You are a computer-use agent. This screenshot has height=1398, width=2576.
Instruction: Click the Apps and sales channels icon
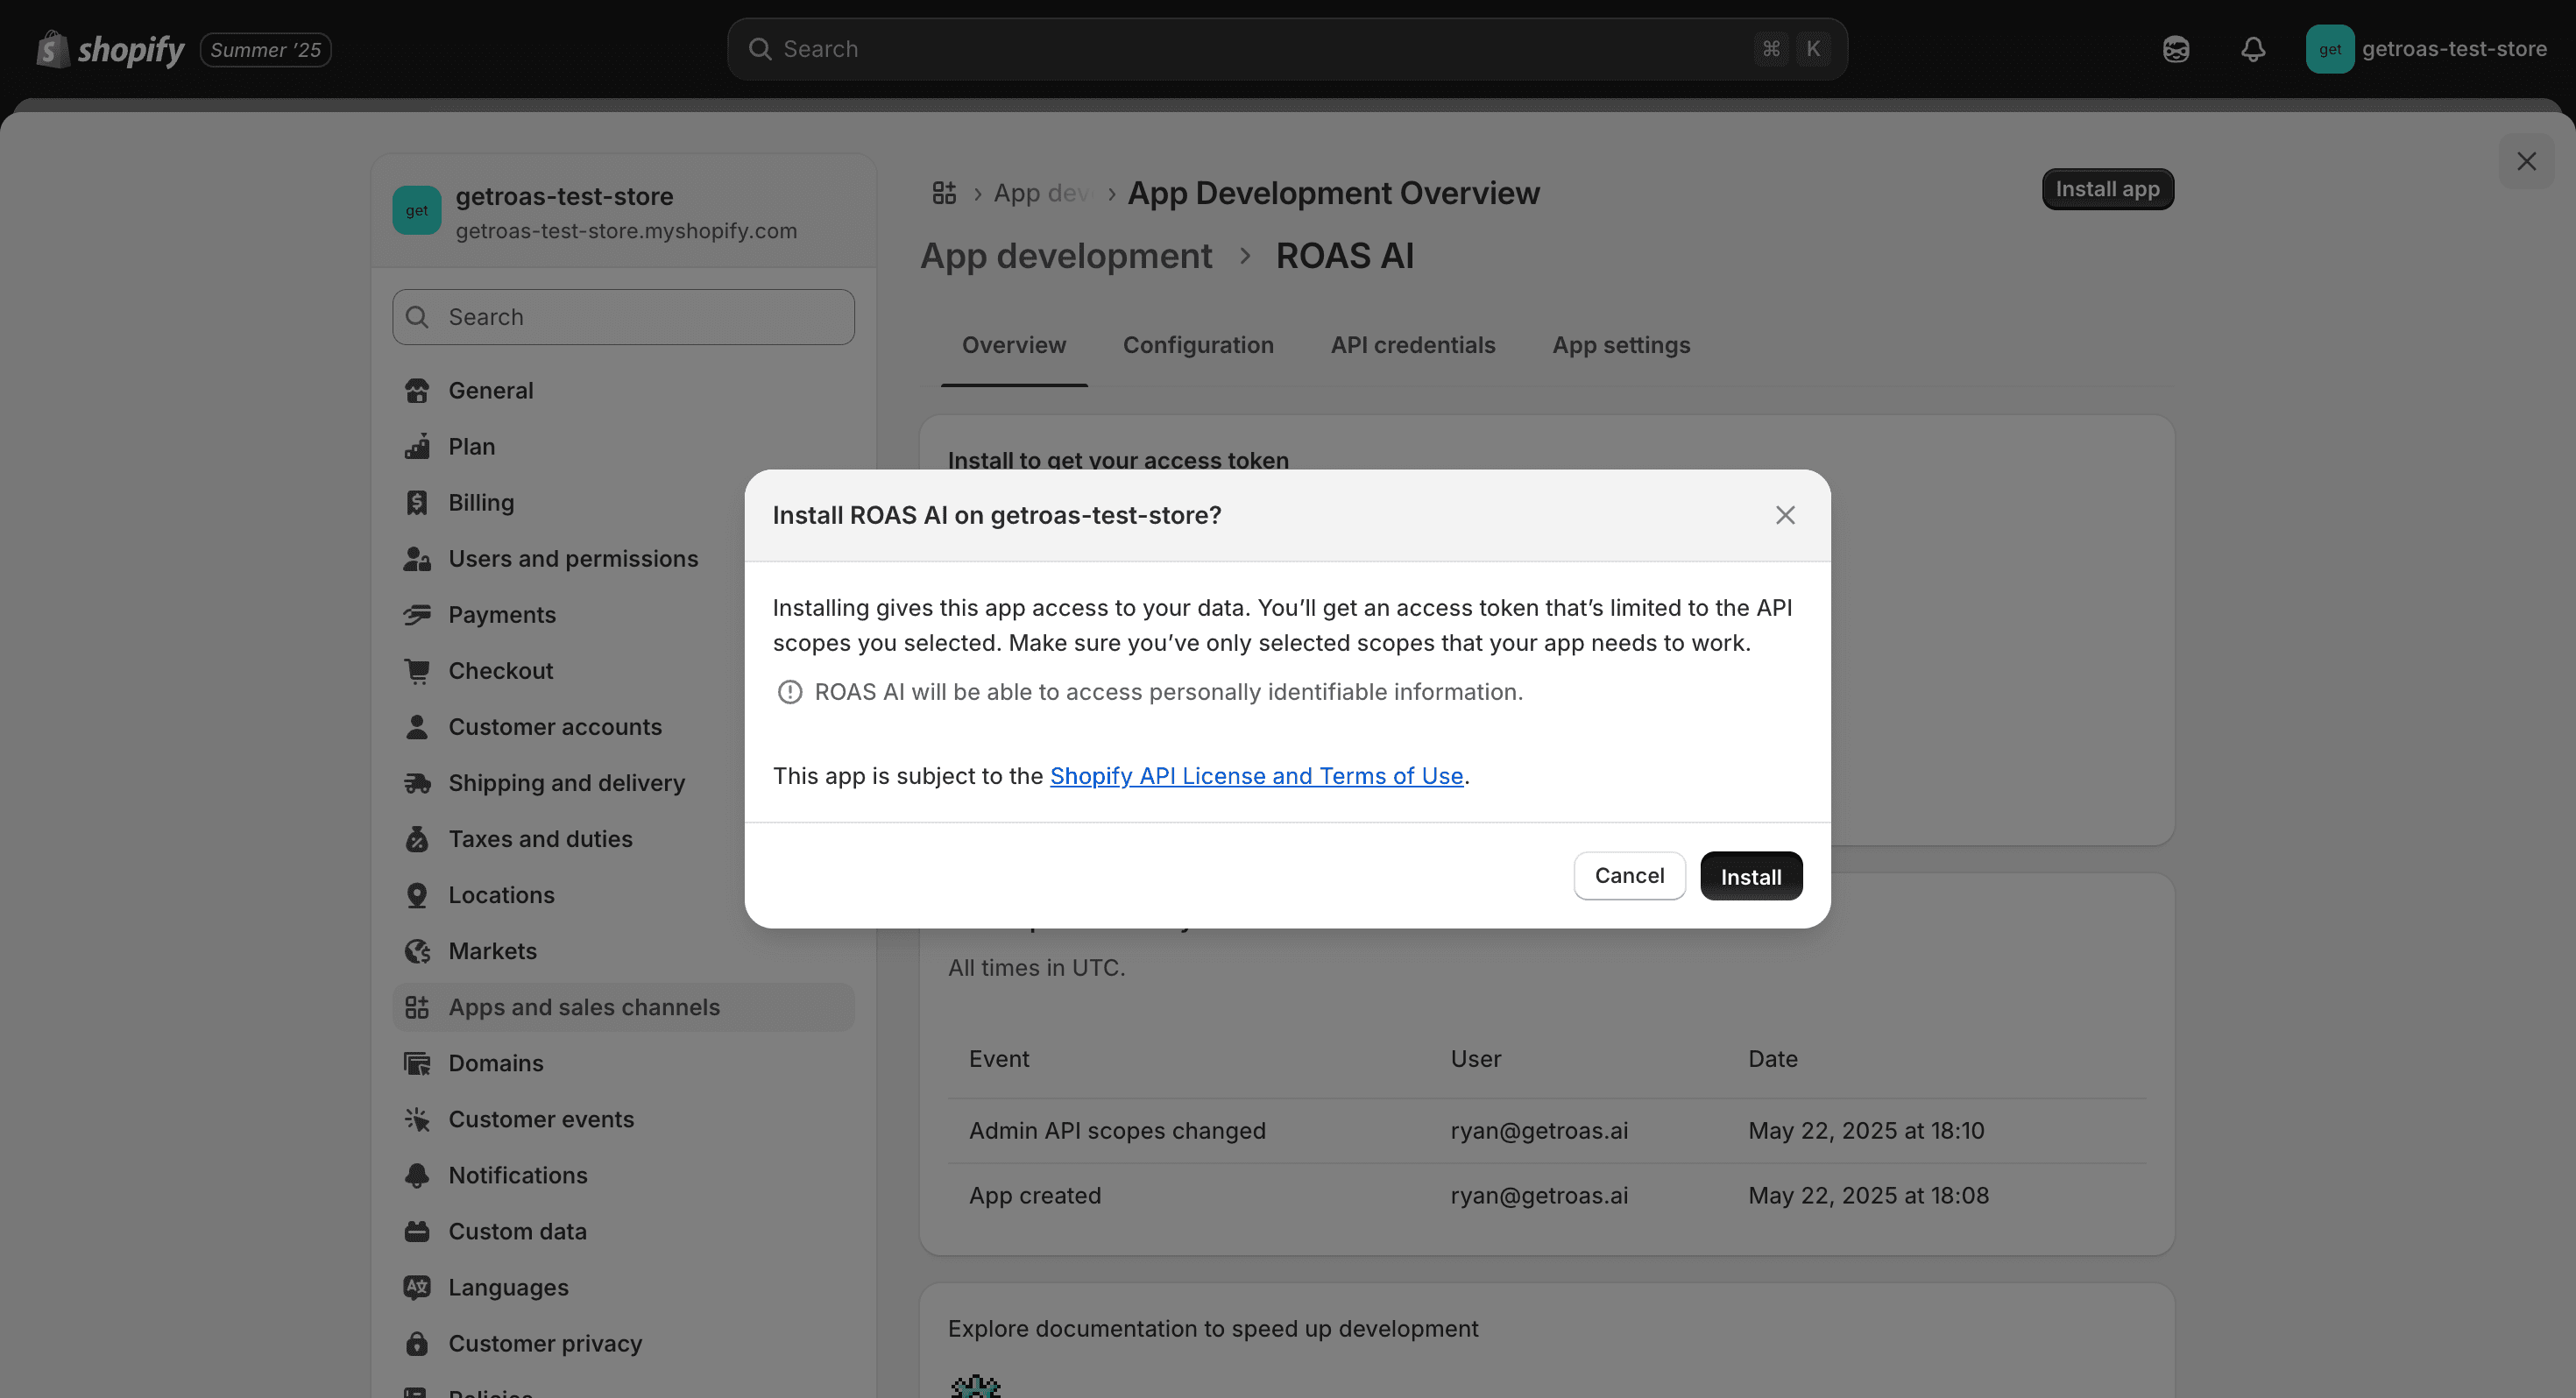click(417, 1006)
